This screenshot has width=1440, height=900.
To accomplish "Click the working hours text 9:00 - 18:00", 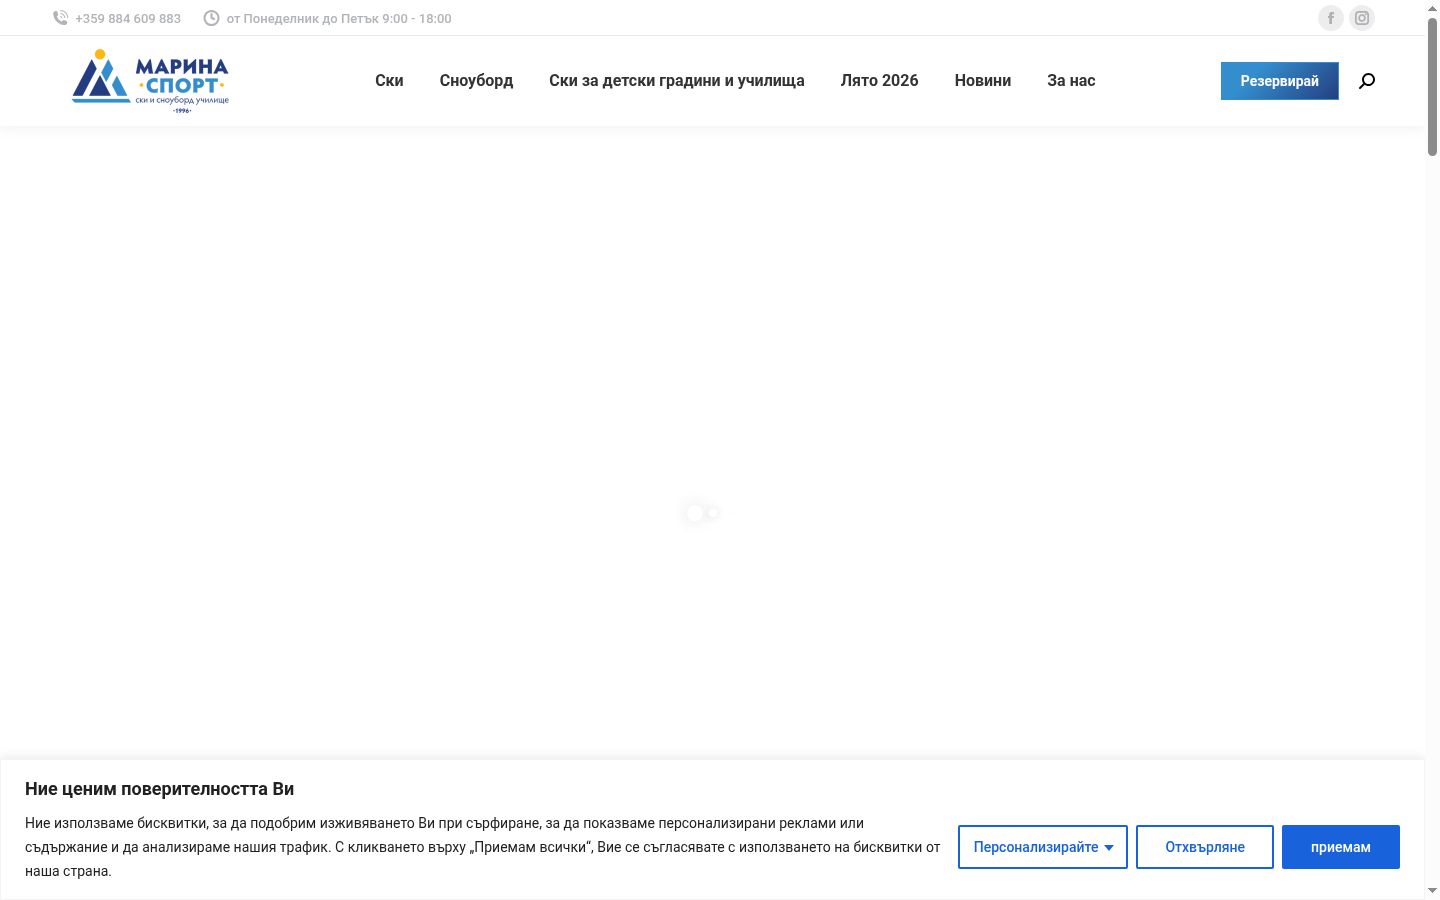I will click(417, 18).
